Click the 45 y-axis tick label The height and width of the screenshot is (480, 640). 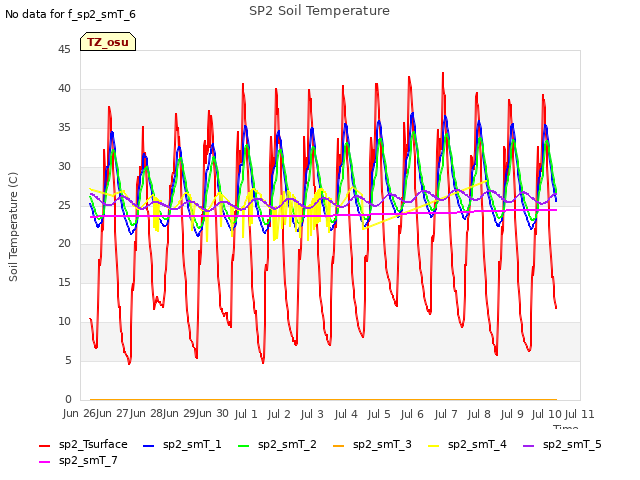coord(64,50)
